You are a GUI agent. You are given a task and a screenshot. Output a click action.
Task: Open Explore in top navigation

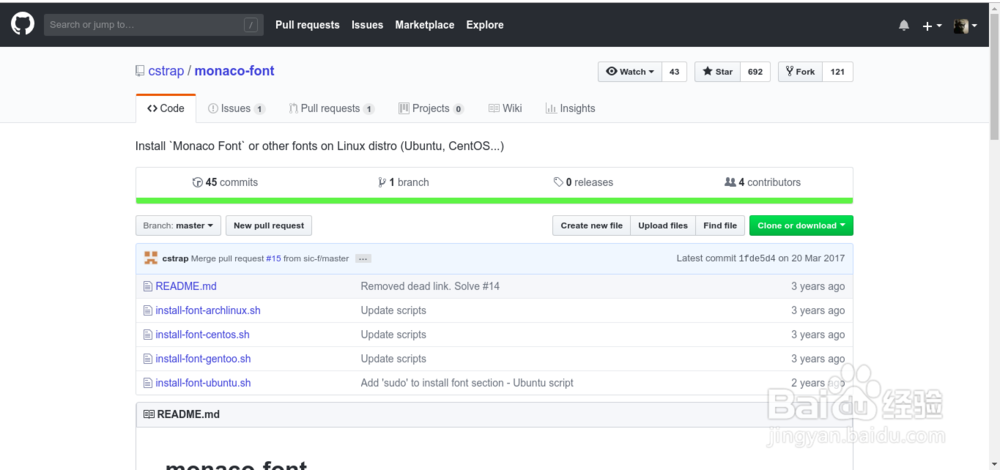[x=485, y=25]
